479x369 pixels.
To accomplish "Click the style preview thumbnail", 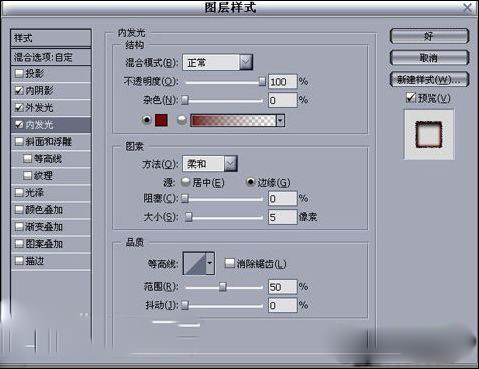I will pyautogui.click(x=429, y=135).
